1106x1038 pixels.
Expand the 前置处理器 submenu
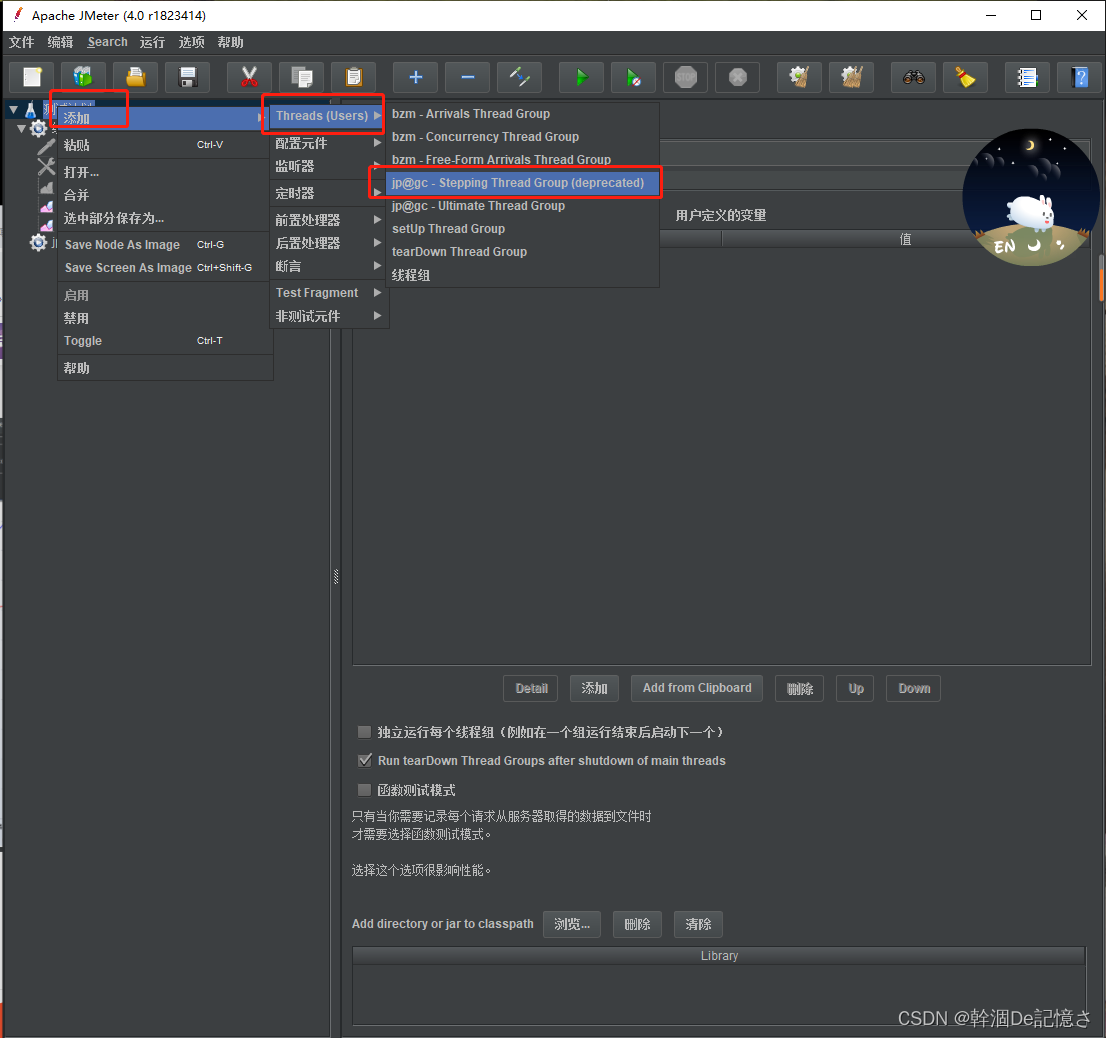click(327, 220)
